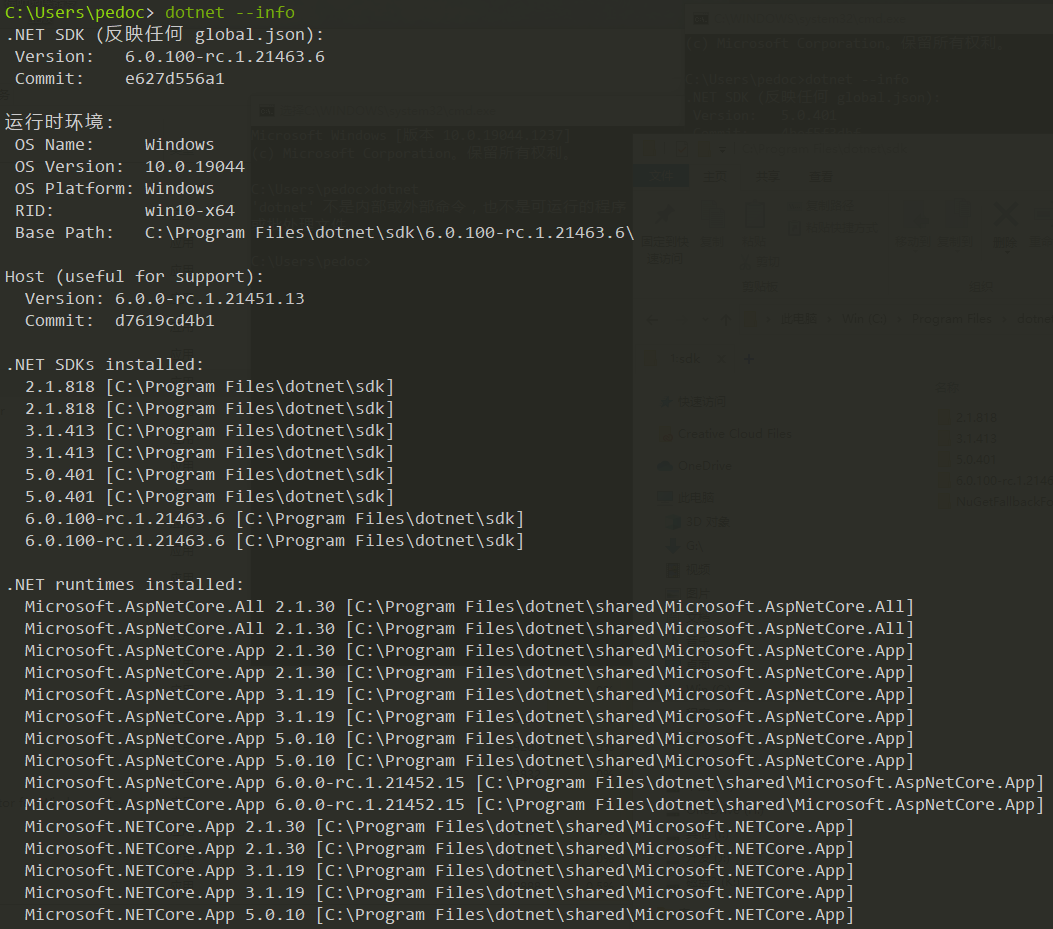Click the 移动到 (Move to) ribbon icon

pos(915,214)
